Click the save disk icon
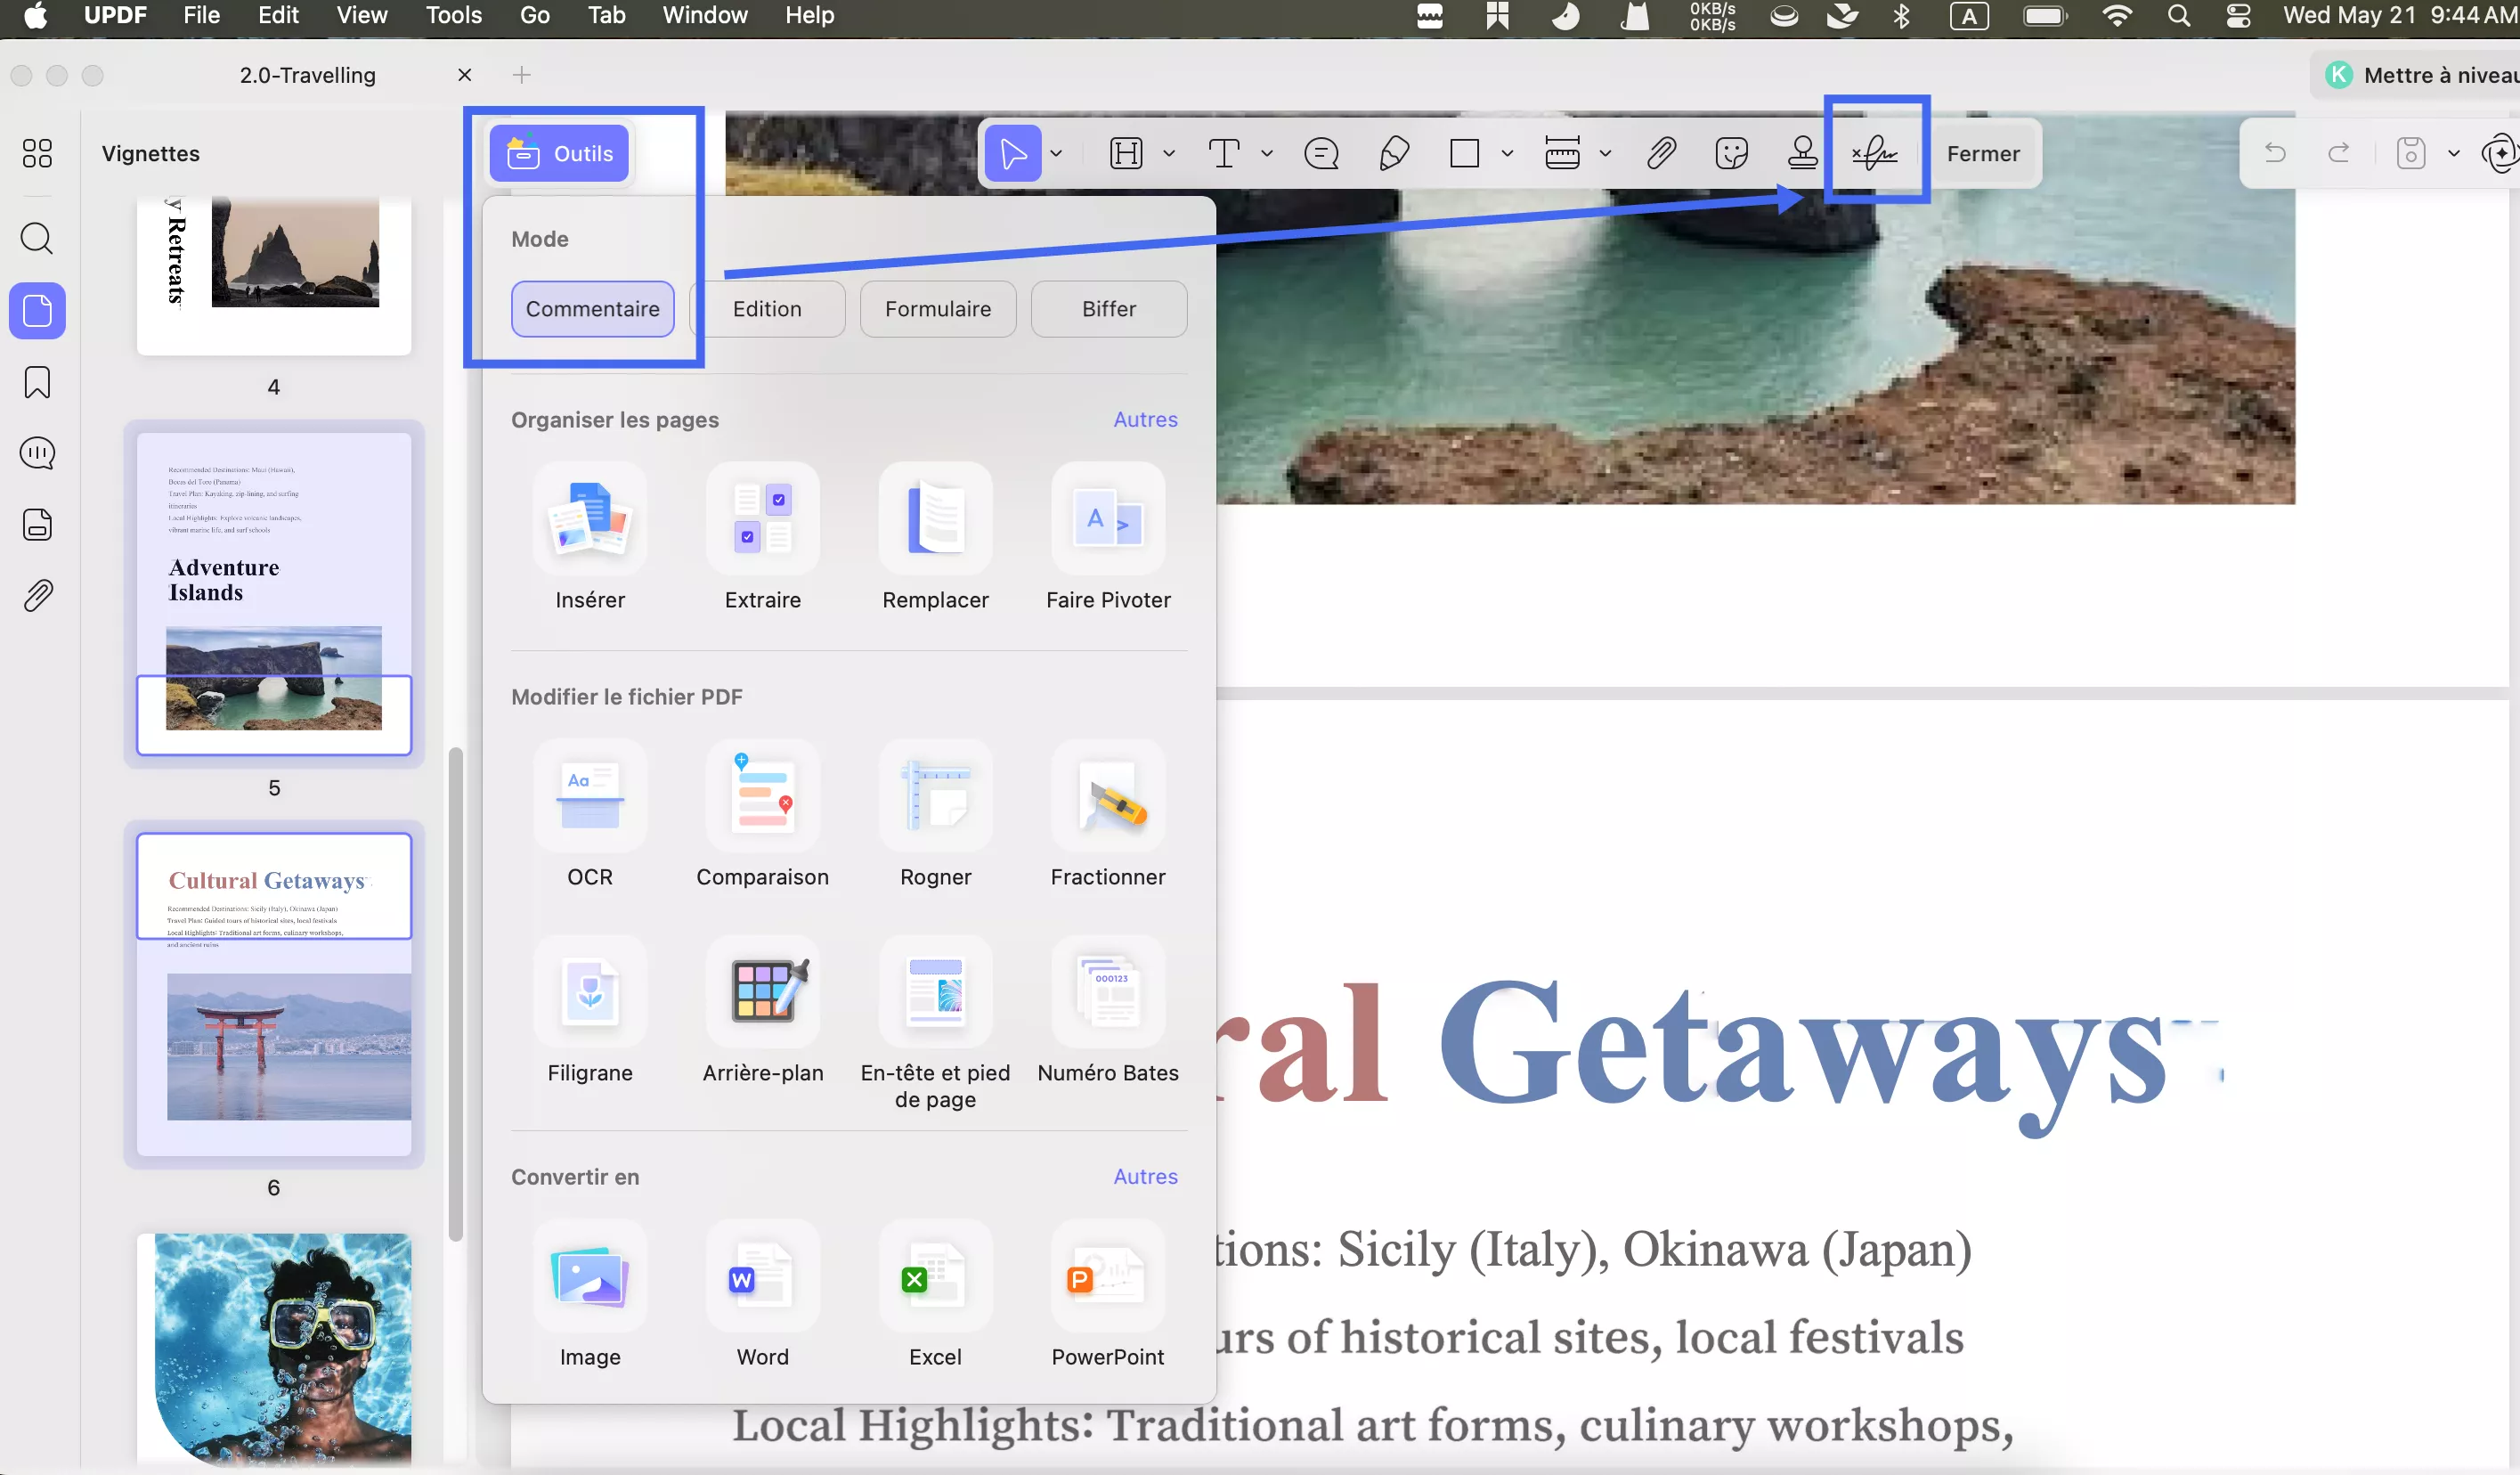The image size is (2520, 1475). click(x=2411, y=153)
